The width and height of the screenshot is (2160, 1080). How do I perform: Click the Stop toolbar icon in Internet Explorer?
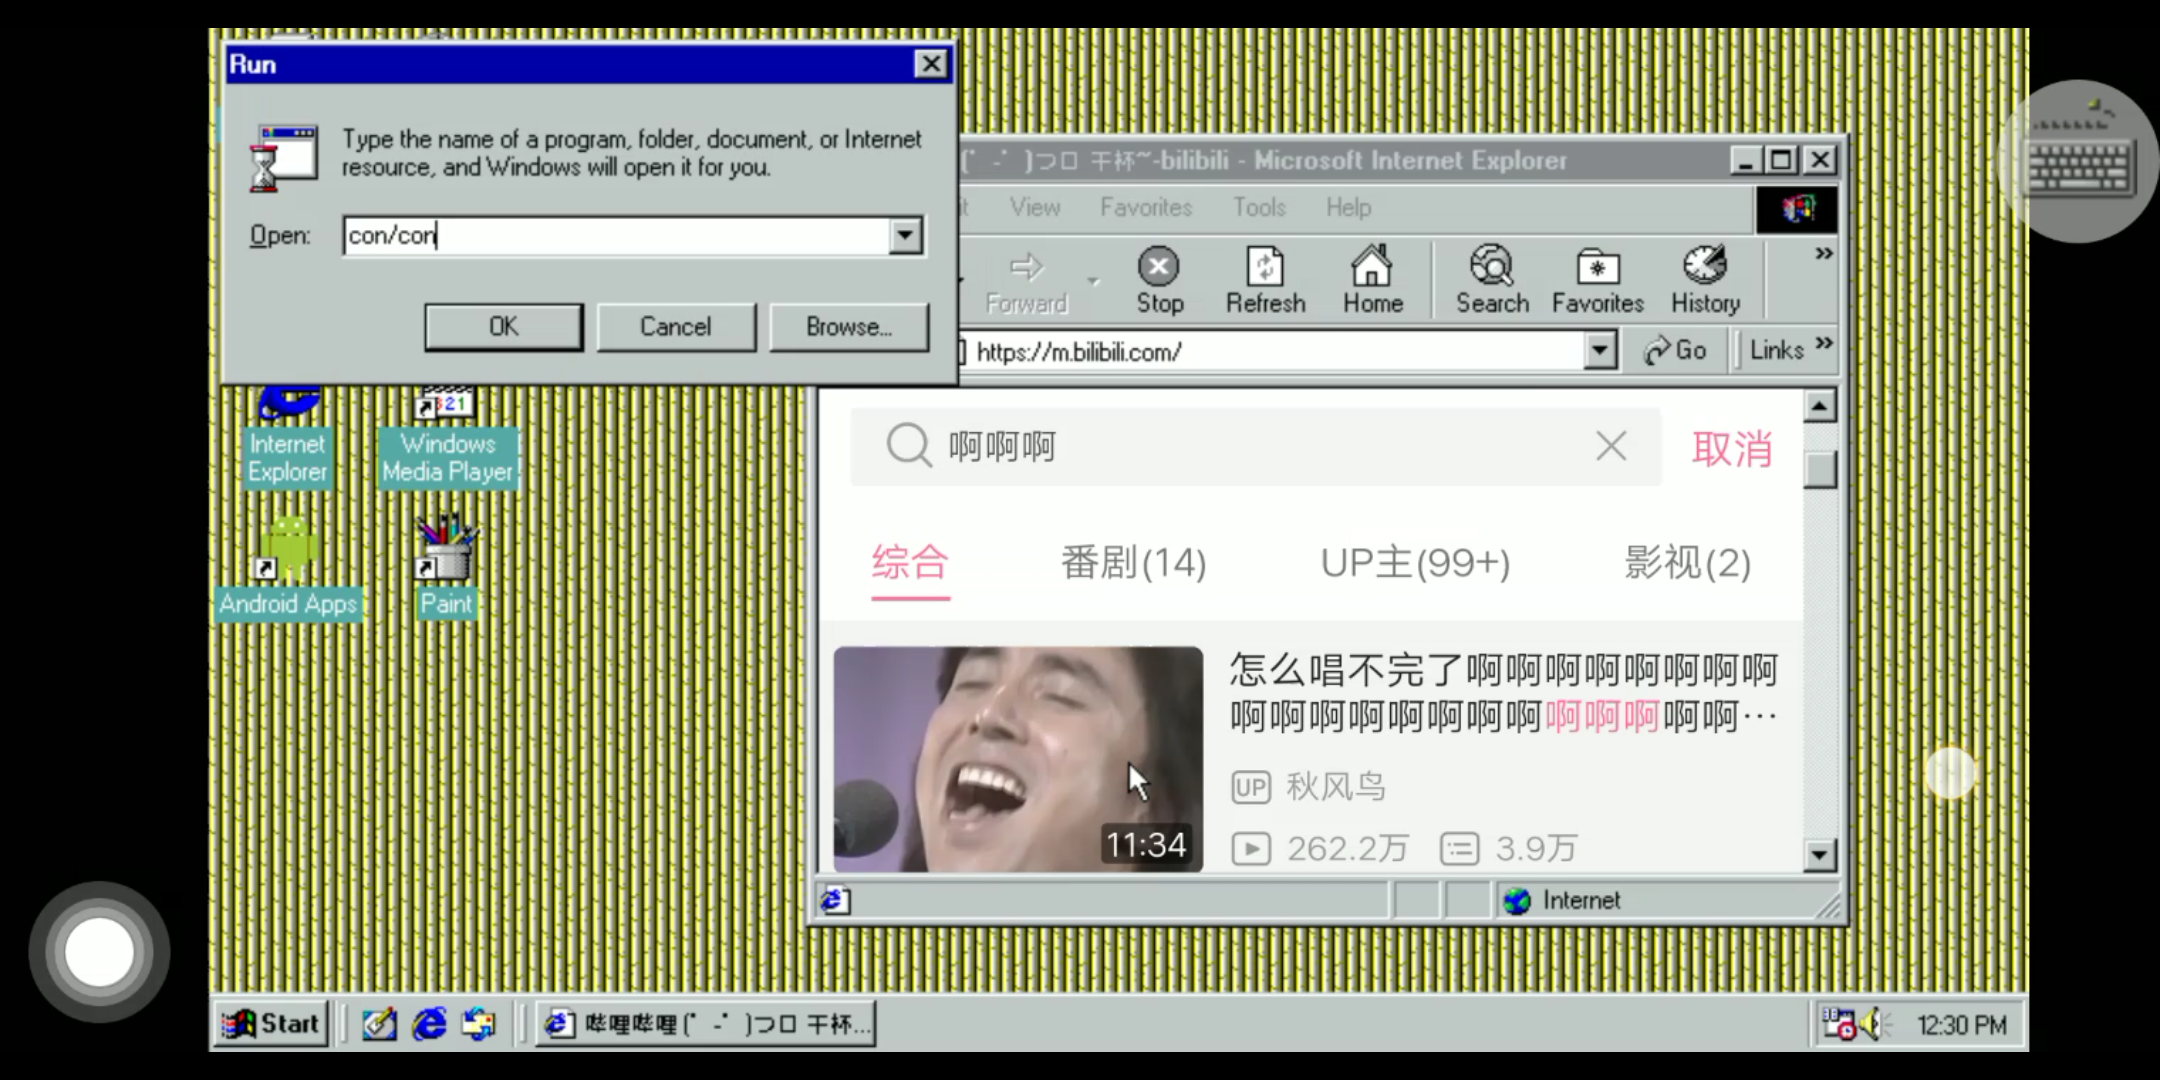[x=1159, y=280]
